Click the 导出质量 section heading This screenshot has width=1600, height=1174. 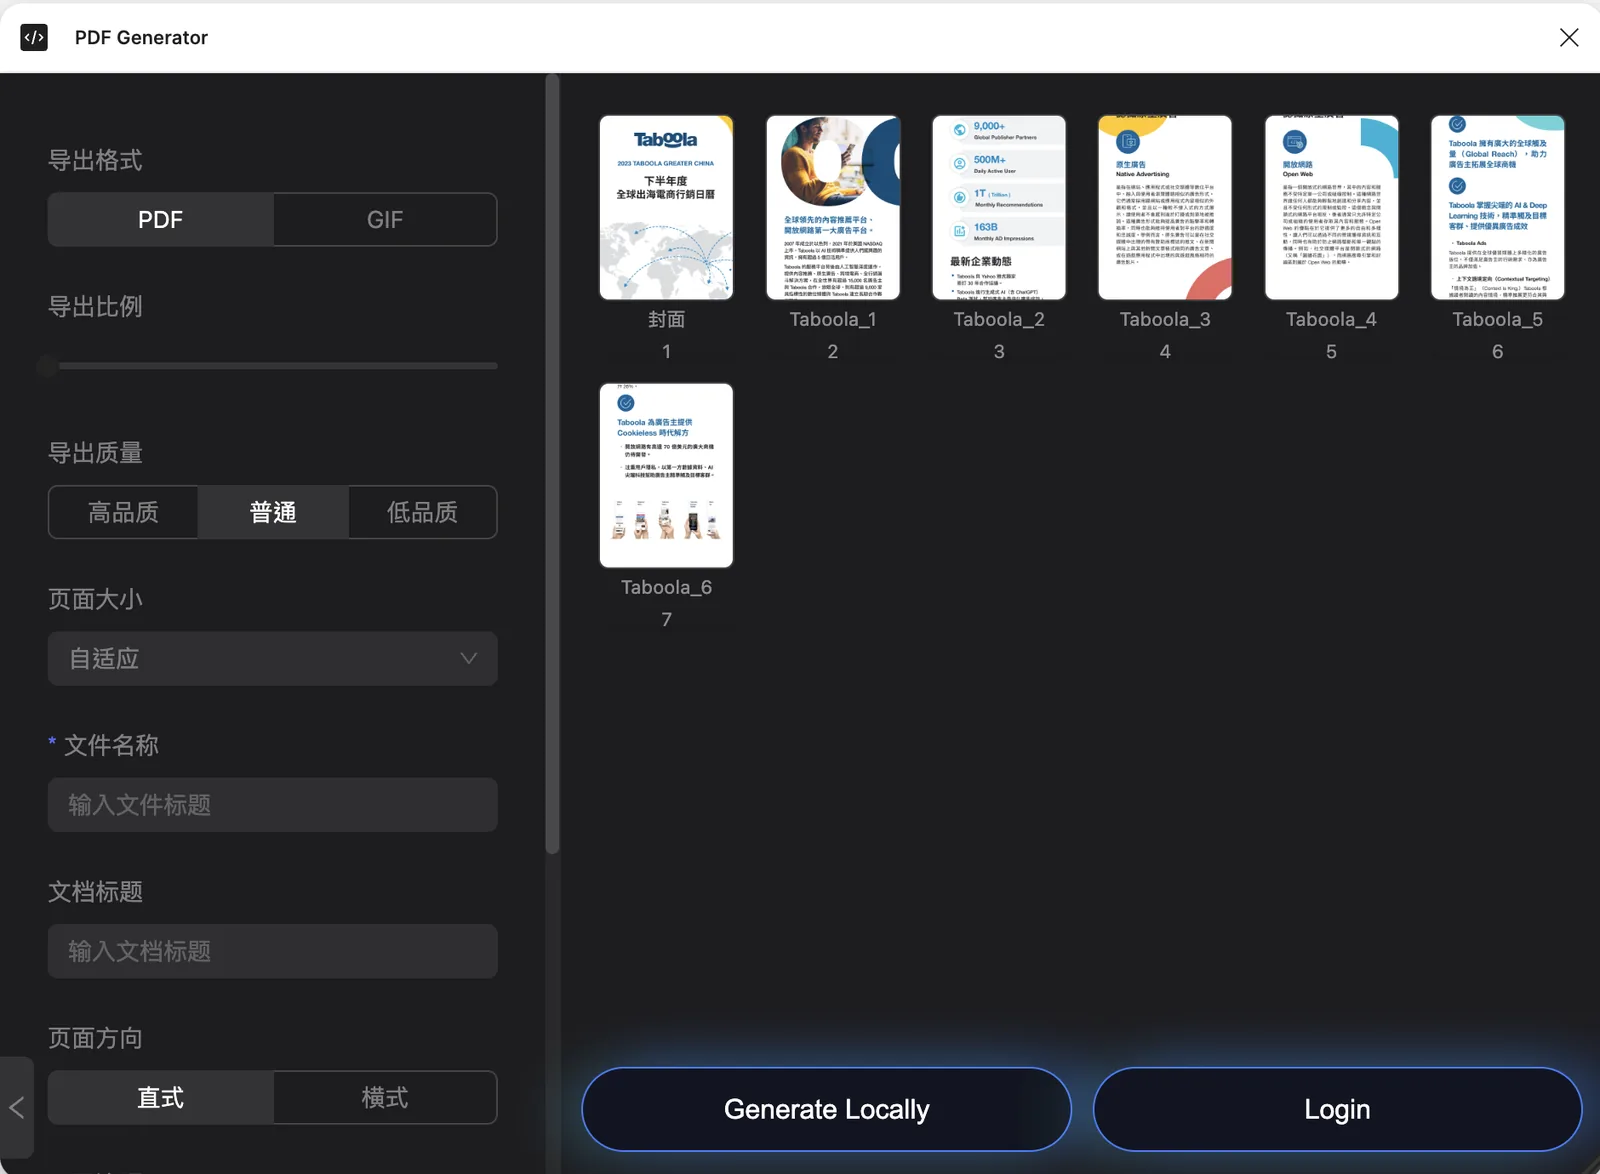[95, 453]
